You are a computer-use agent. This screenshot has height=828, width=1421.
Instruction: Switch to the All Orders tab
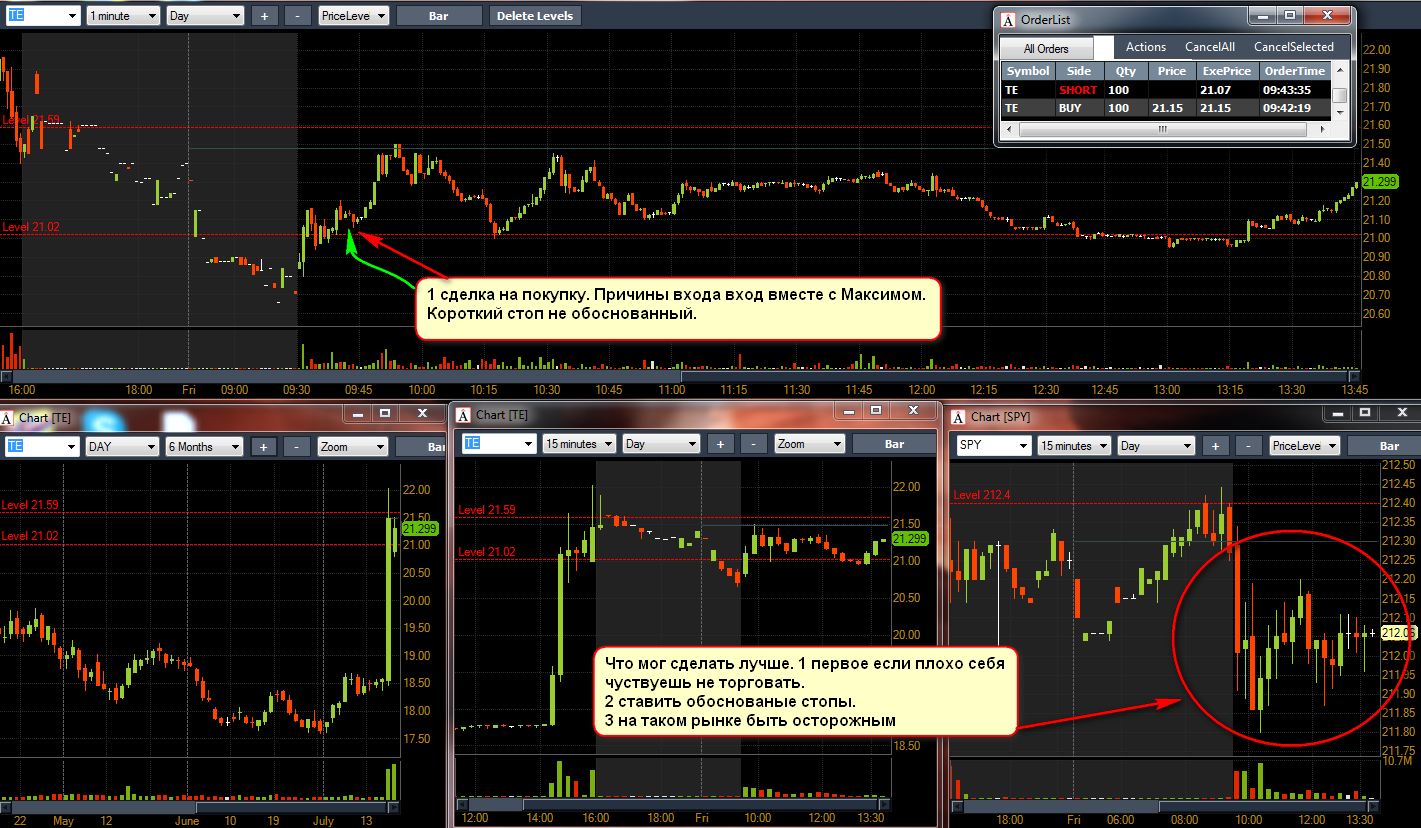point(1046,48)
